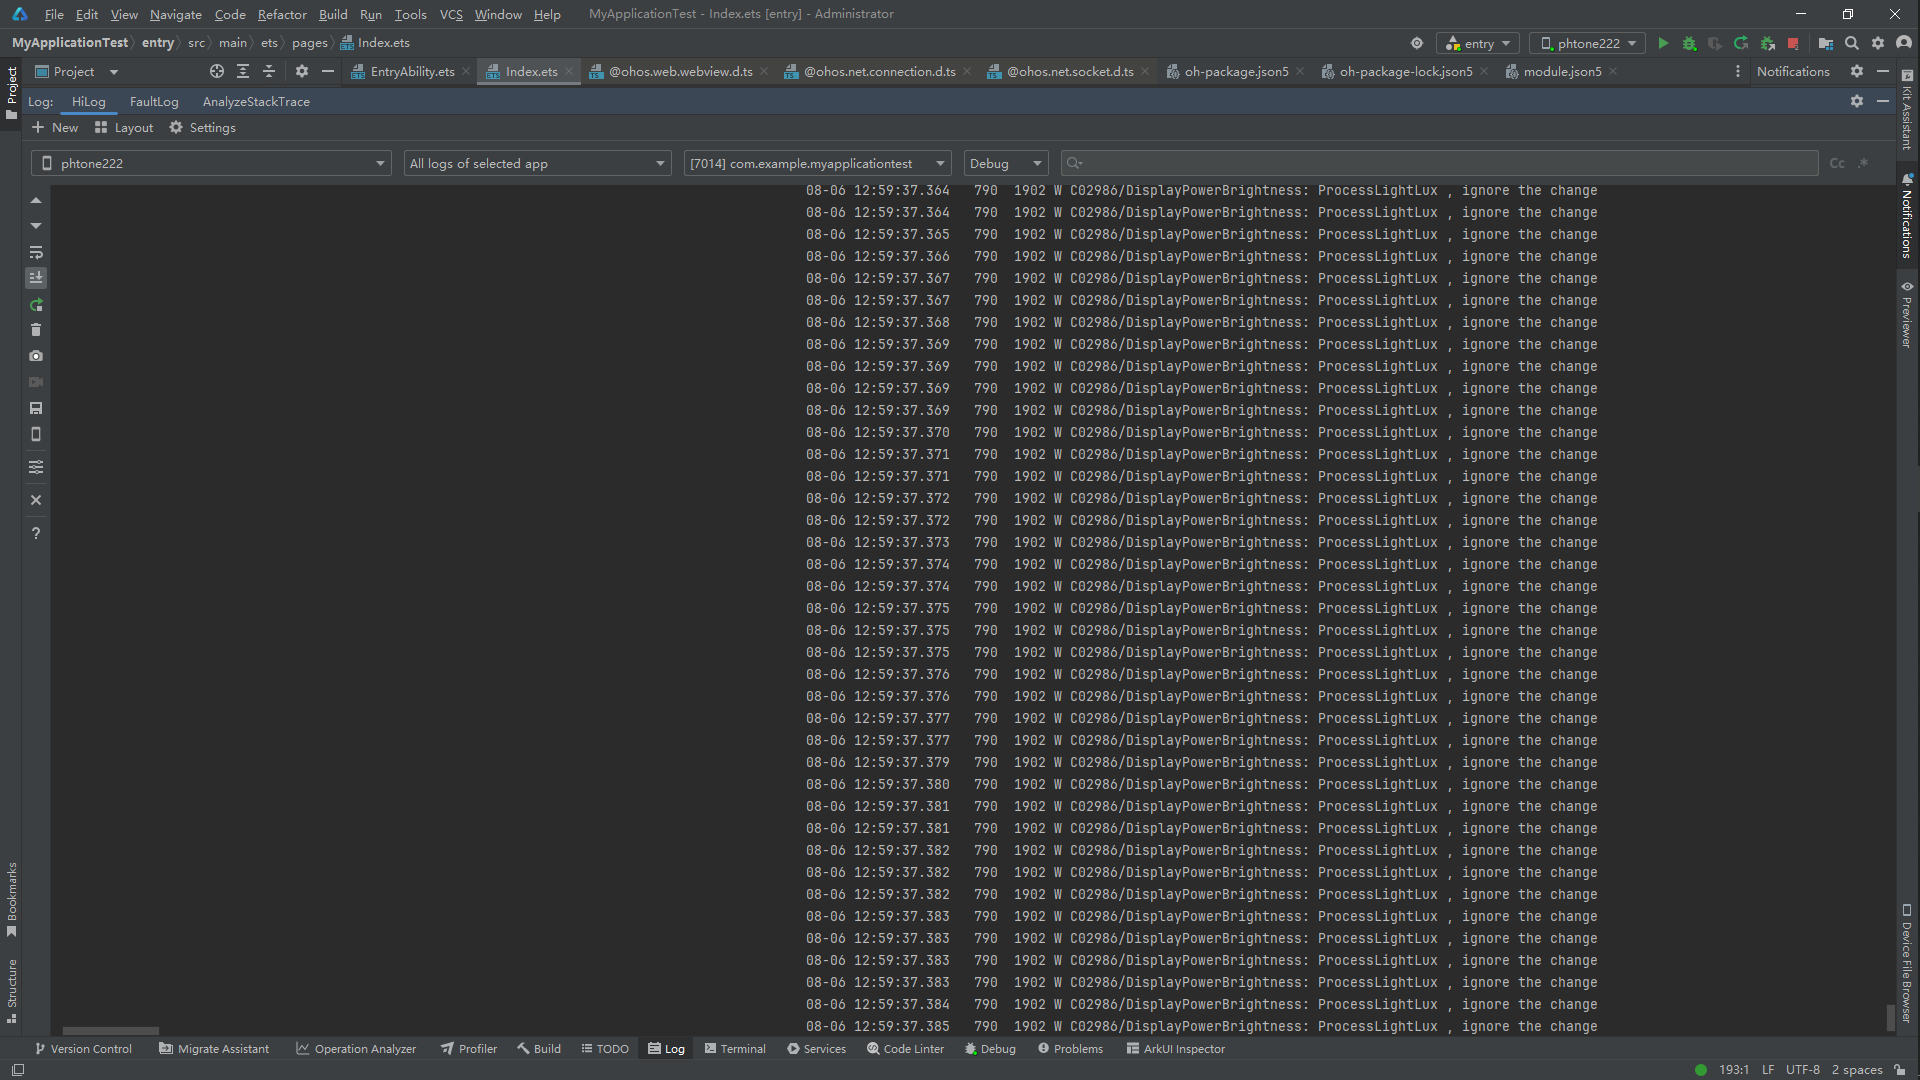Open IDE settings gear in top toolbar
1920x1080 pixels.
[1878, 43]
